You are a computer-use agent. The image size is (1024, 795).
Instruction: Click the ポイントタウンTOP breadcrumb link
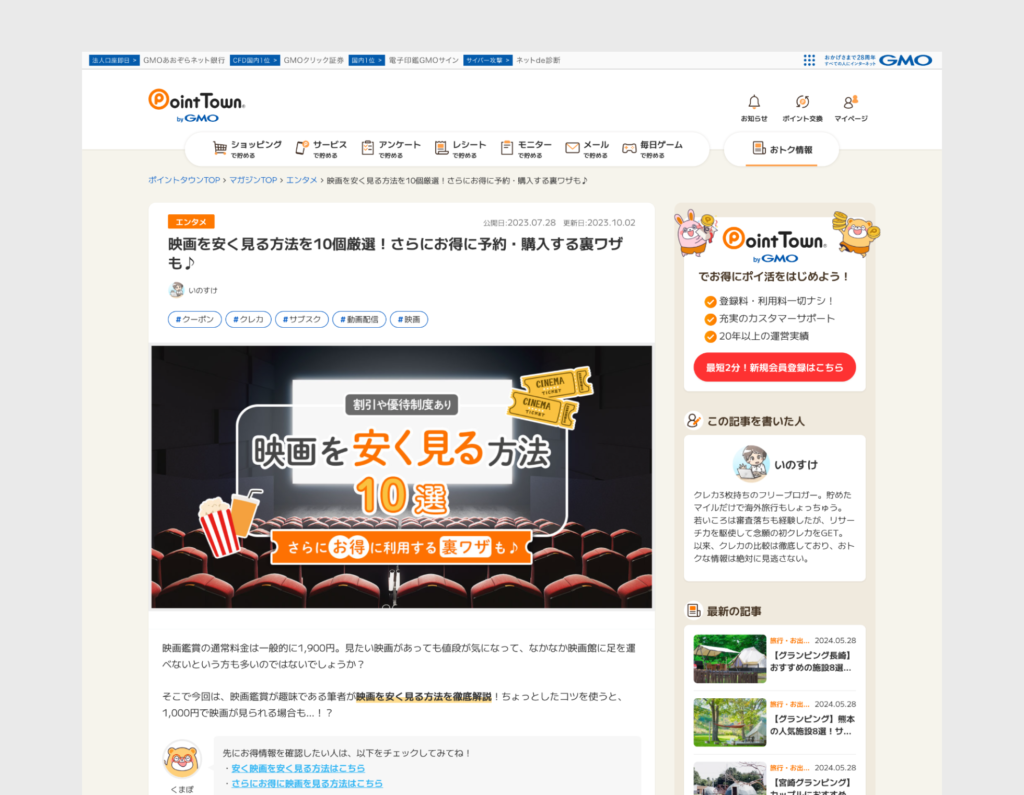click(184, 180)
